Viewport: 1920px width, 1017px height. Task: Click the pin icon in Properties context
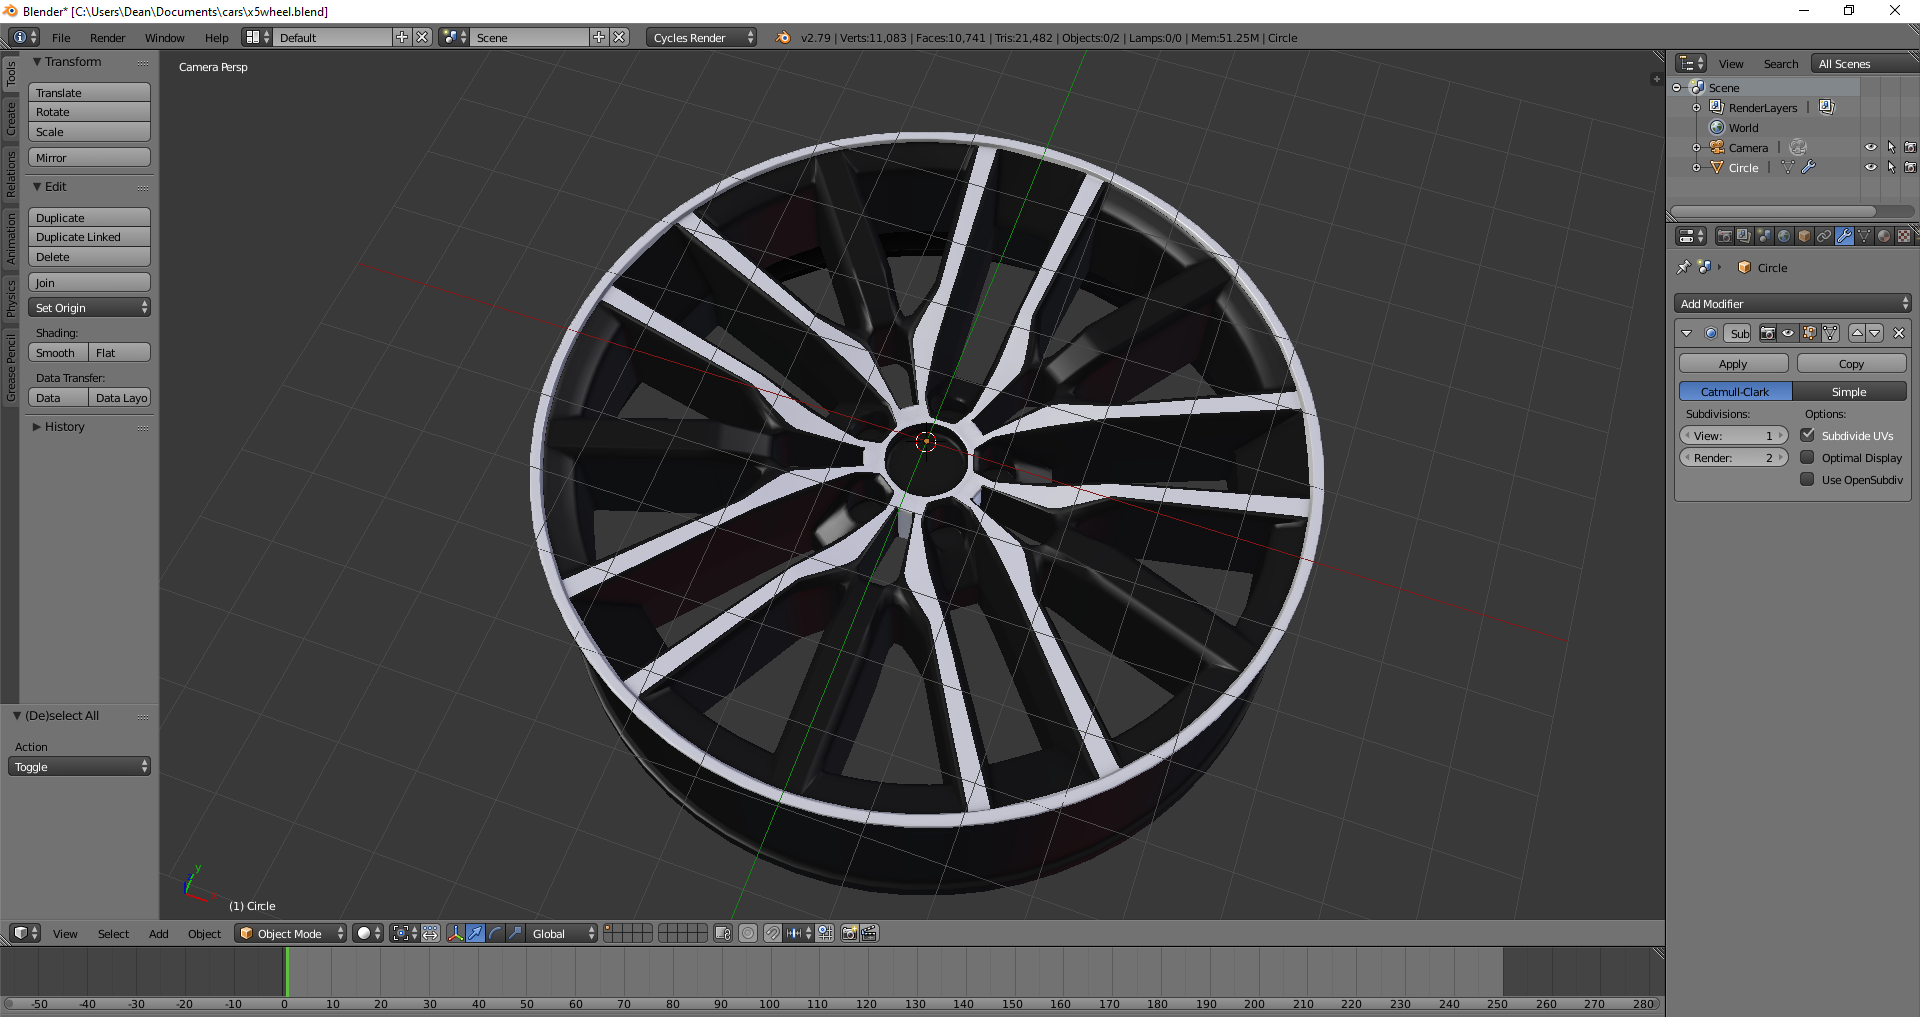tap(1683, 267)
